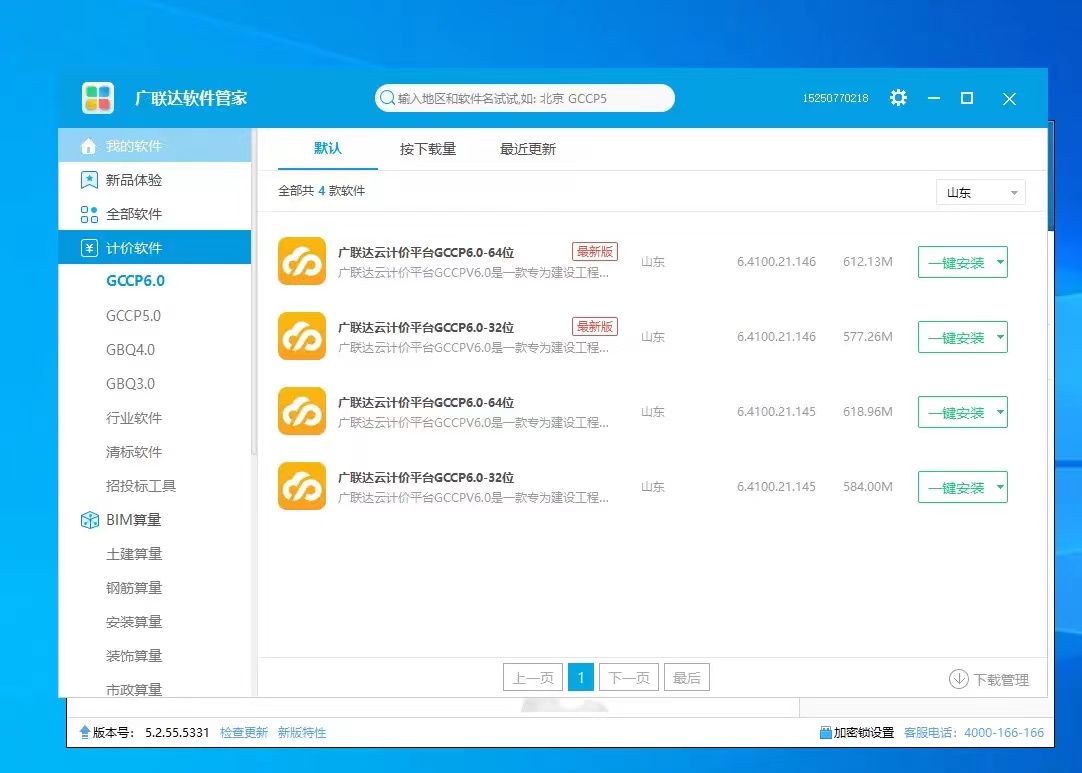
Task: Click the 最后 pagination button
Action: coord(687,678)
